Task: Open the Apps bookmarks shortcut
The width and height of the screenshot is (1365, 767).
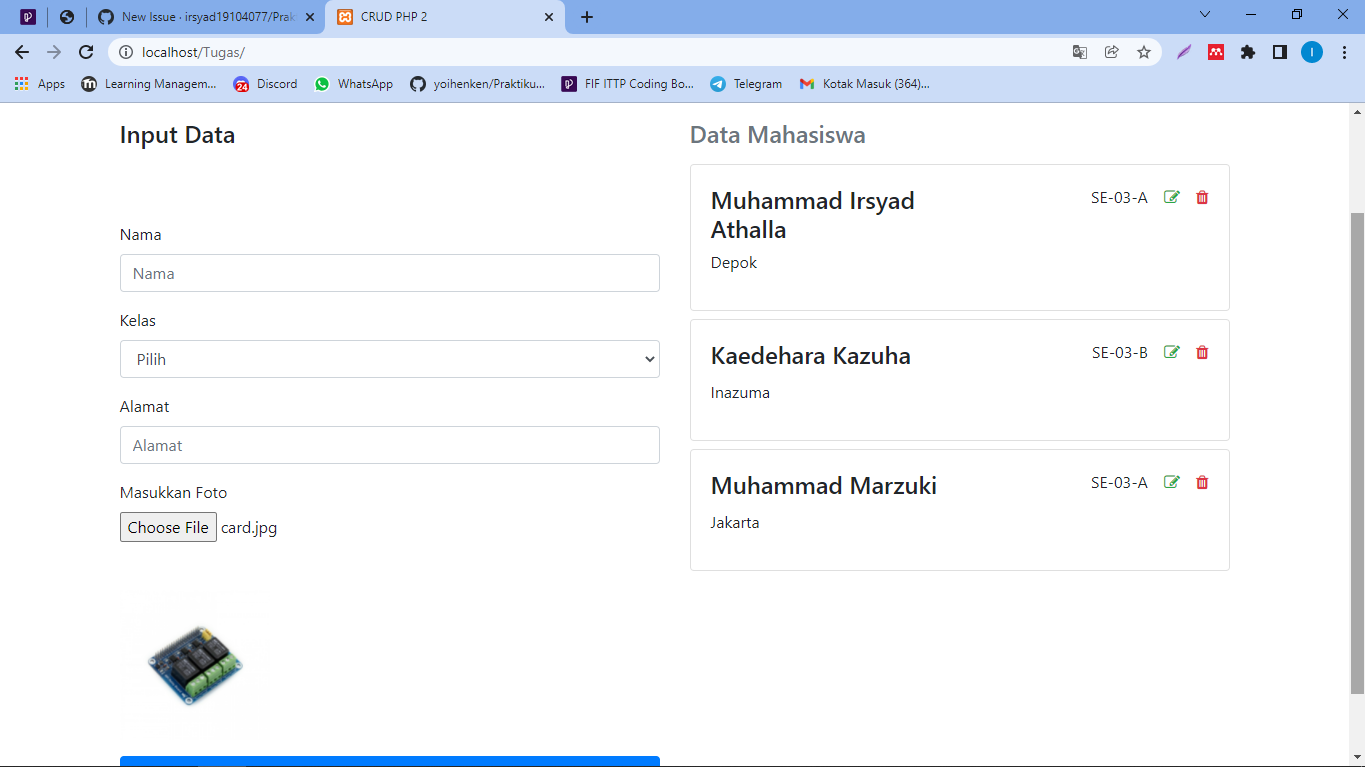Action: (x=40, y=84)
